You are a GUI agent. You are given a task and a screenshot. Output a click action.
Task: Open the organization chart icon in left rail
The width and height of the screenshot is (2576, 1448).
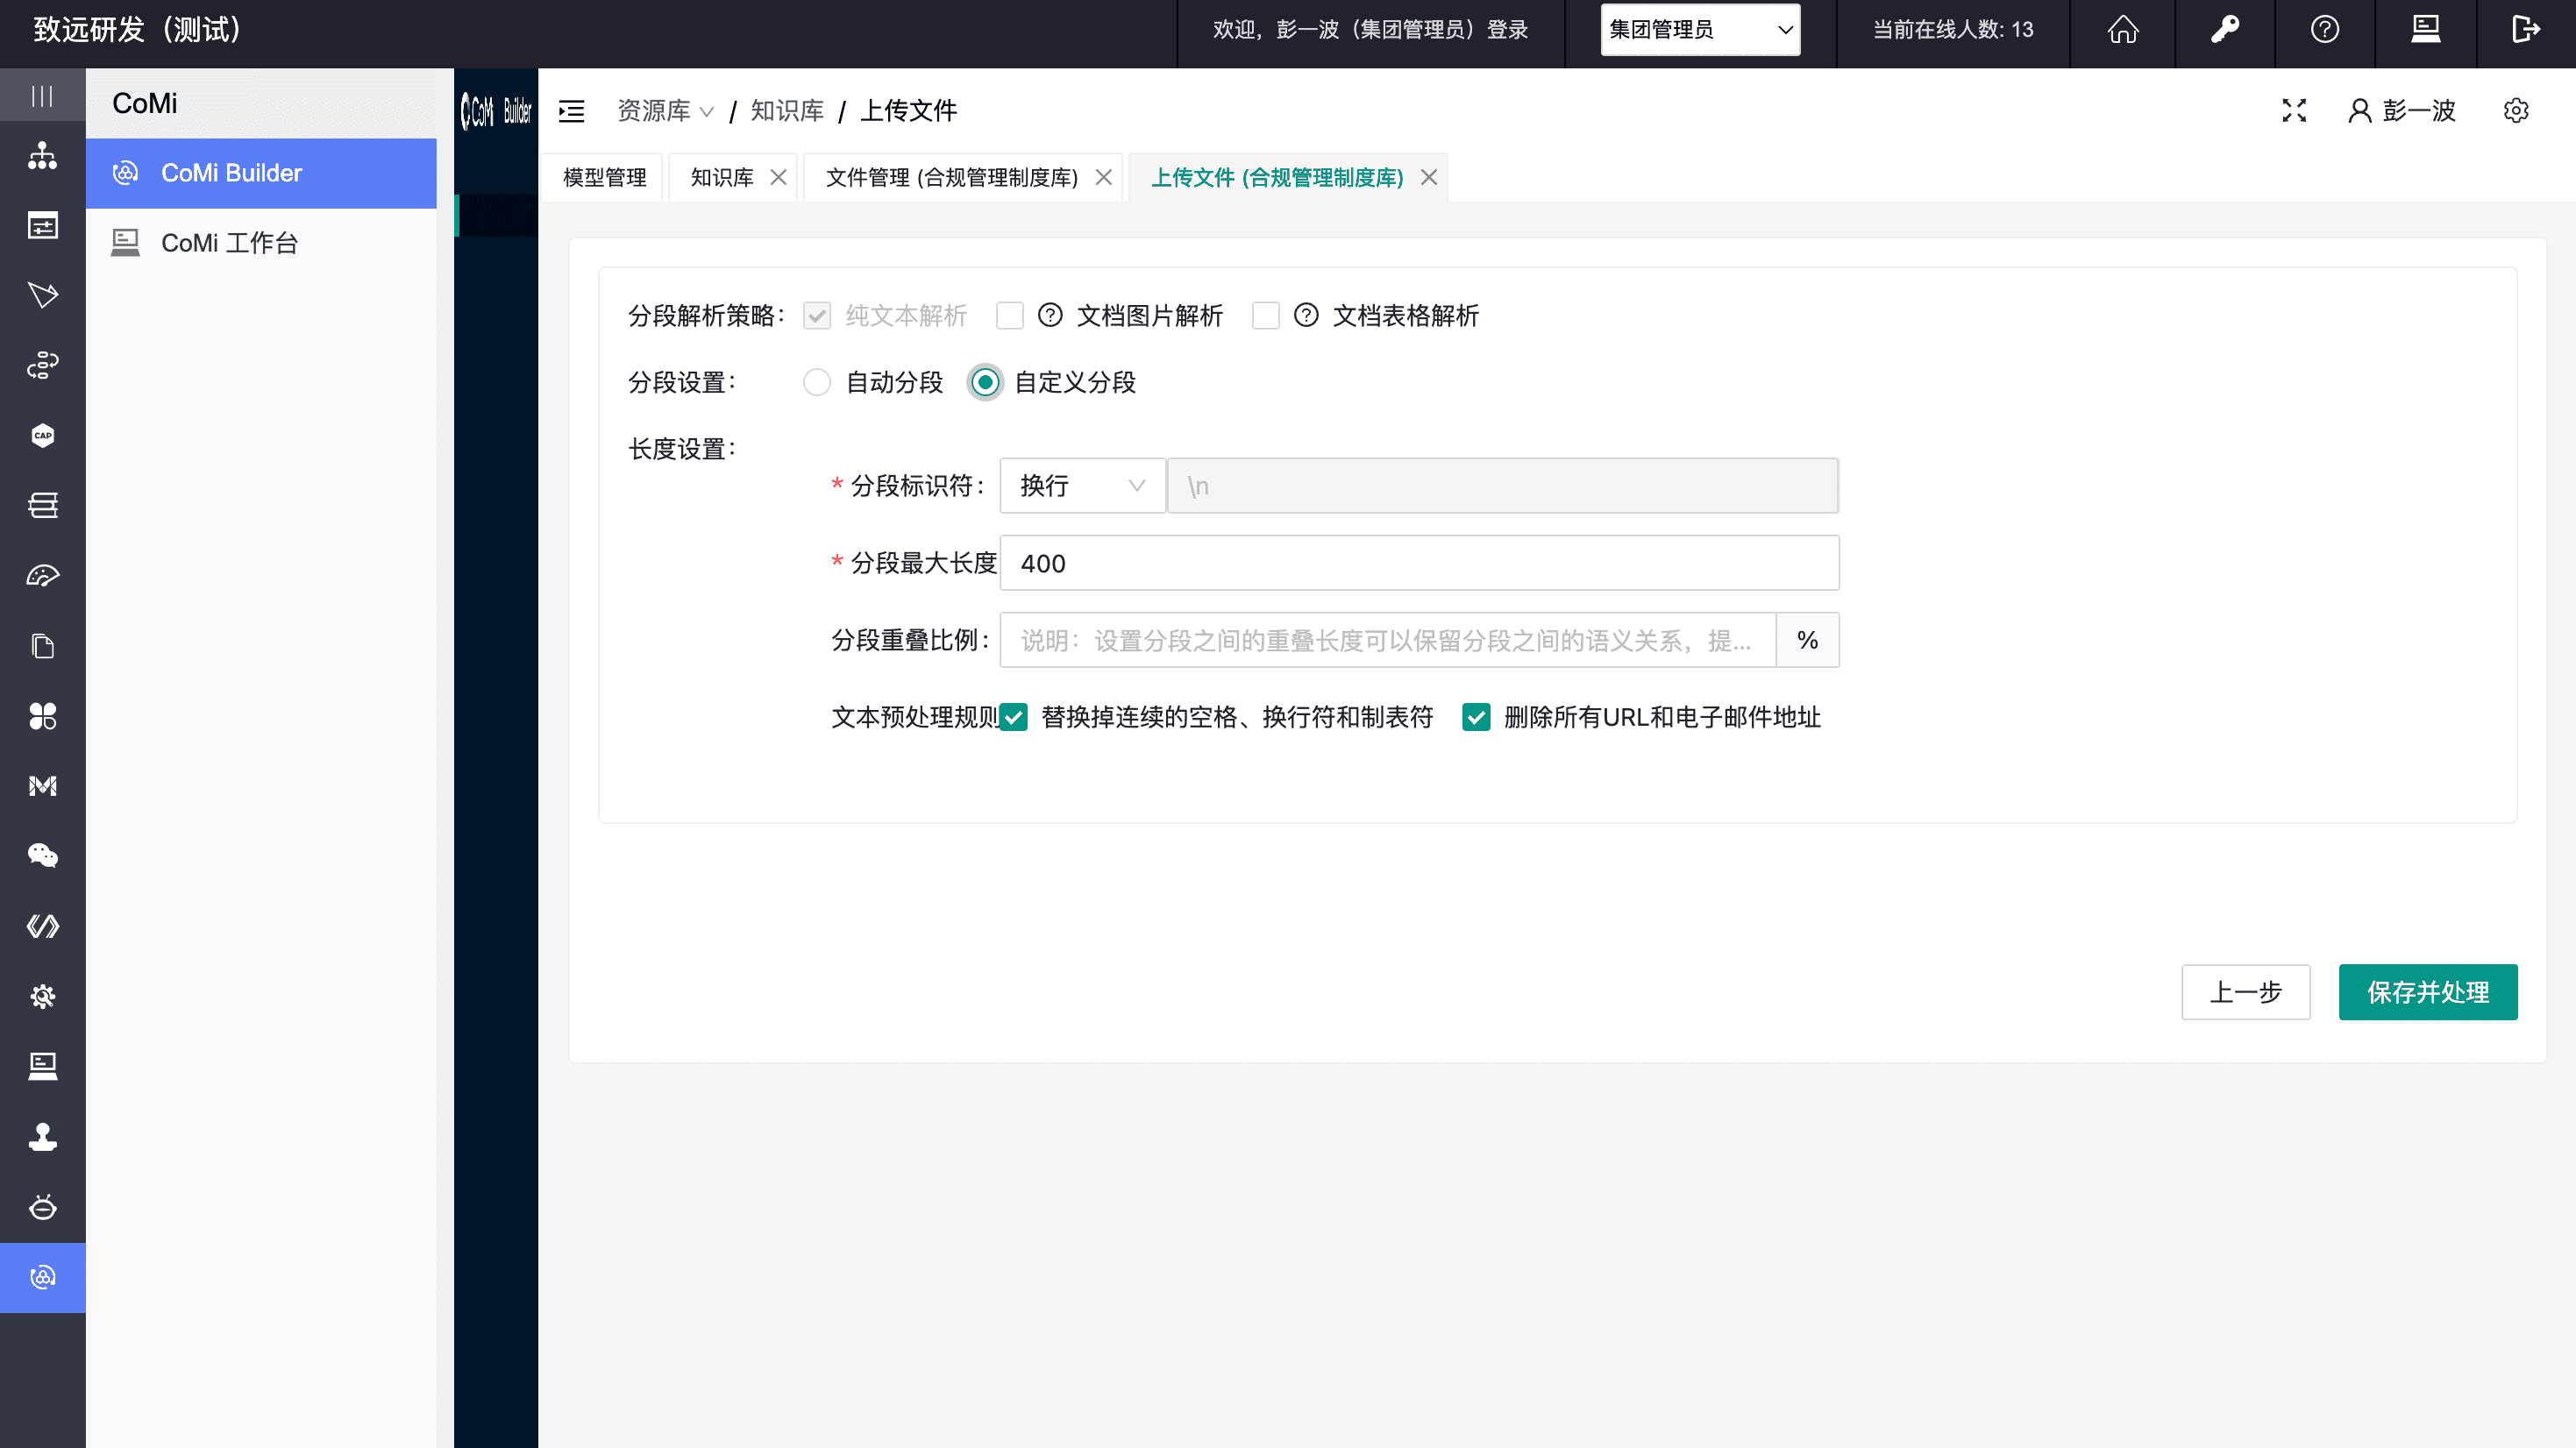coord(42,156)
